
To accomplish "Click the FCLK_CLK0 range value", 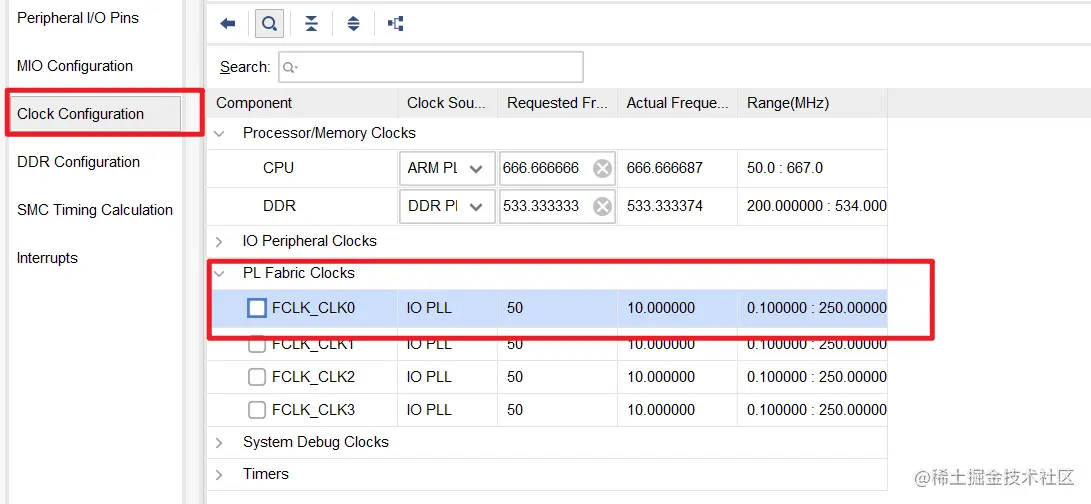I will point(817,308).
